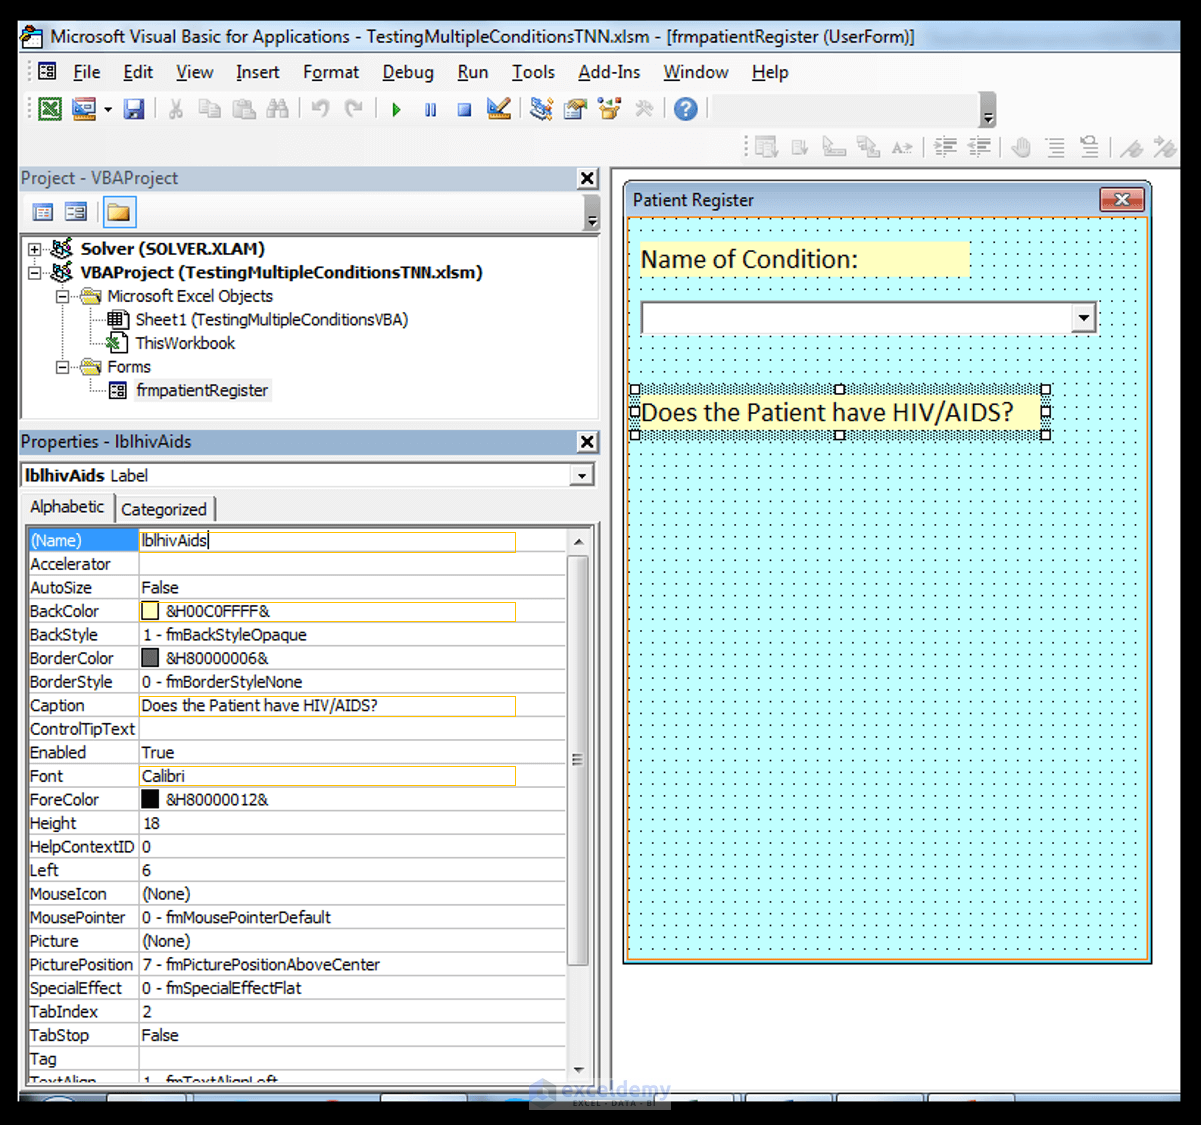Image resolution: width=1201 pixels, height=1125 pixels.
Task: Open the Debug menu
Action: coord(407,72)
